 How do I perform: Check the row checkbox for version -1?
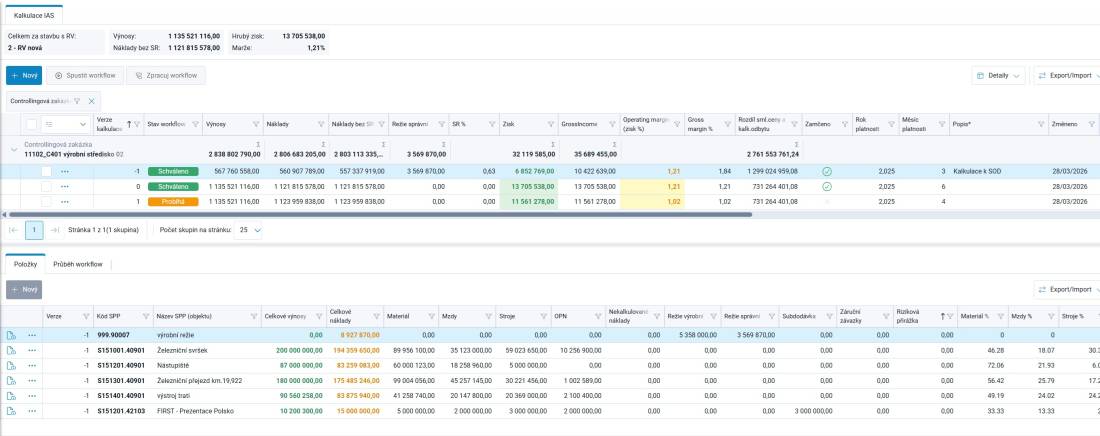pyautogui.click(x=46, y=171)
